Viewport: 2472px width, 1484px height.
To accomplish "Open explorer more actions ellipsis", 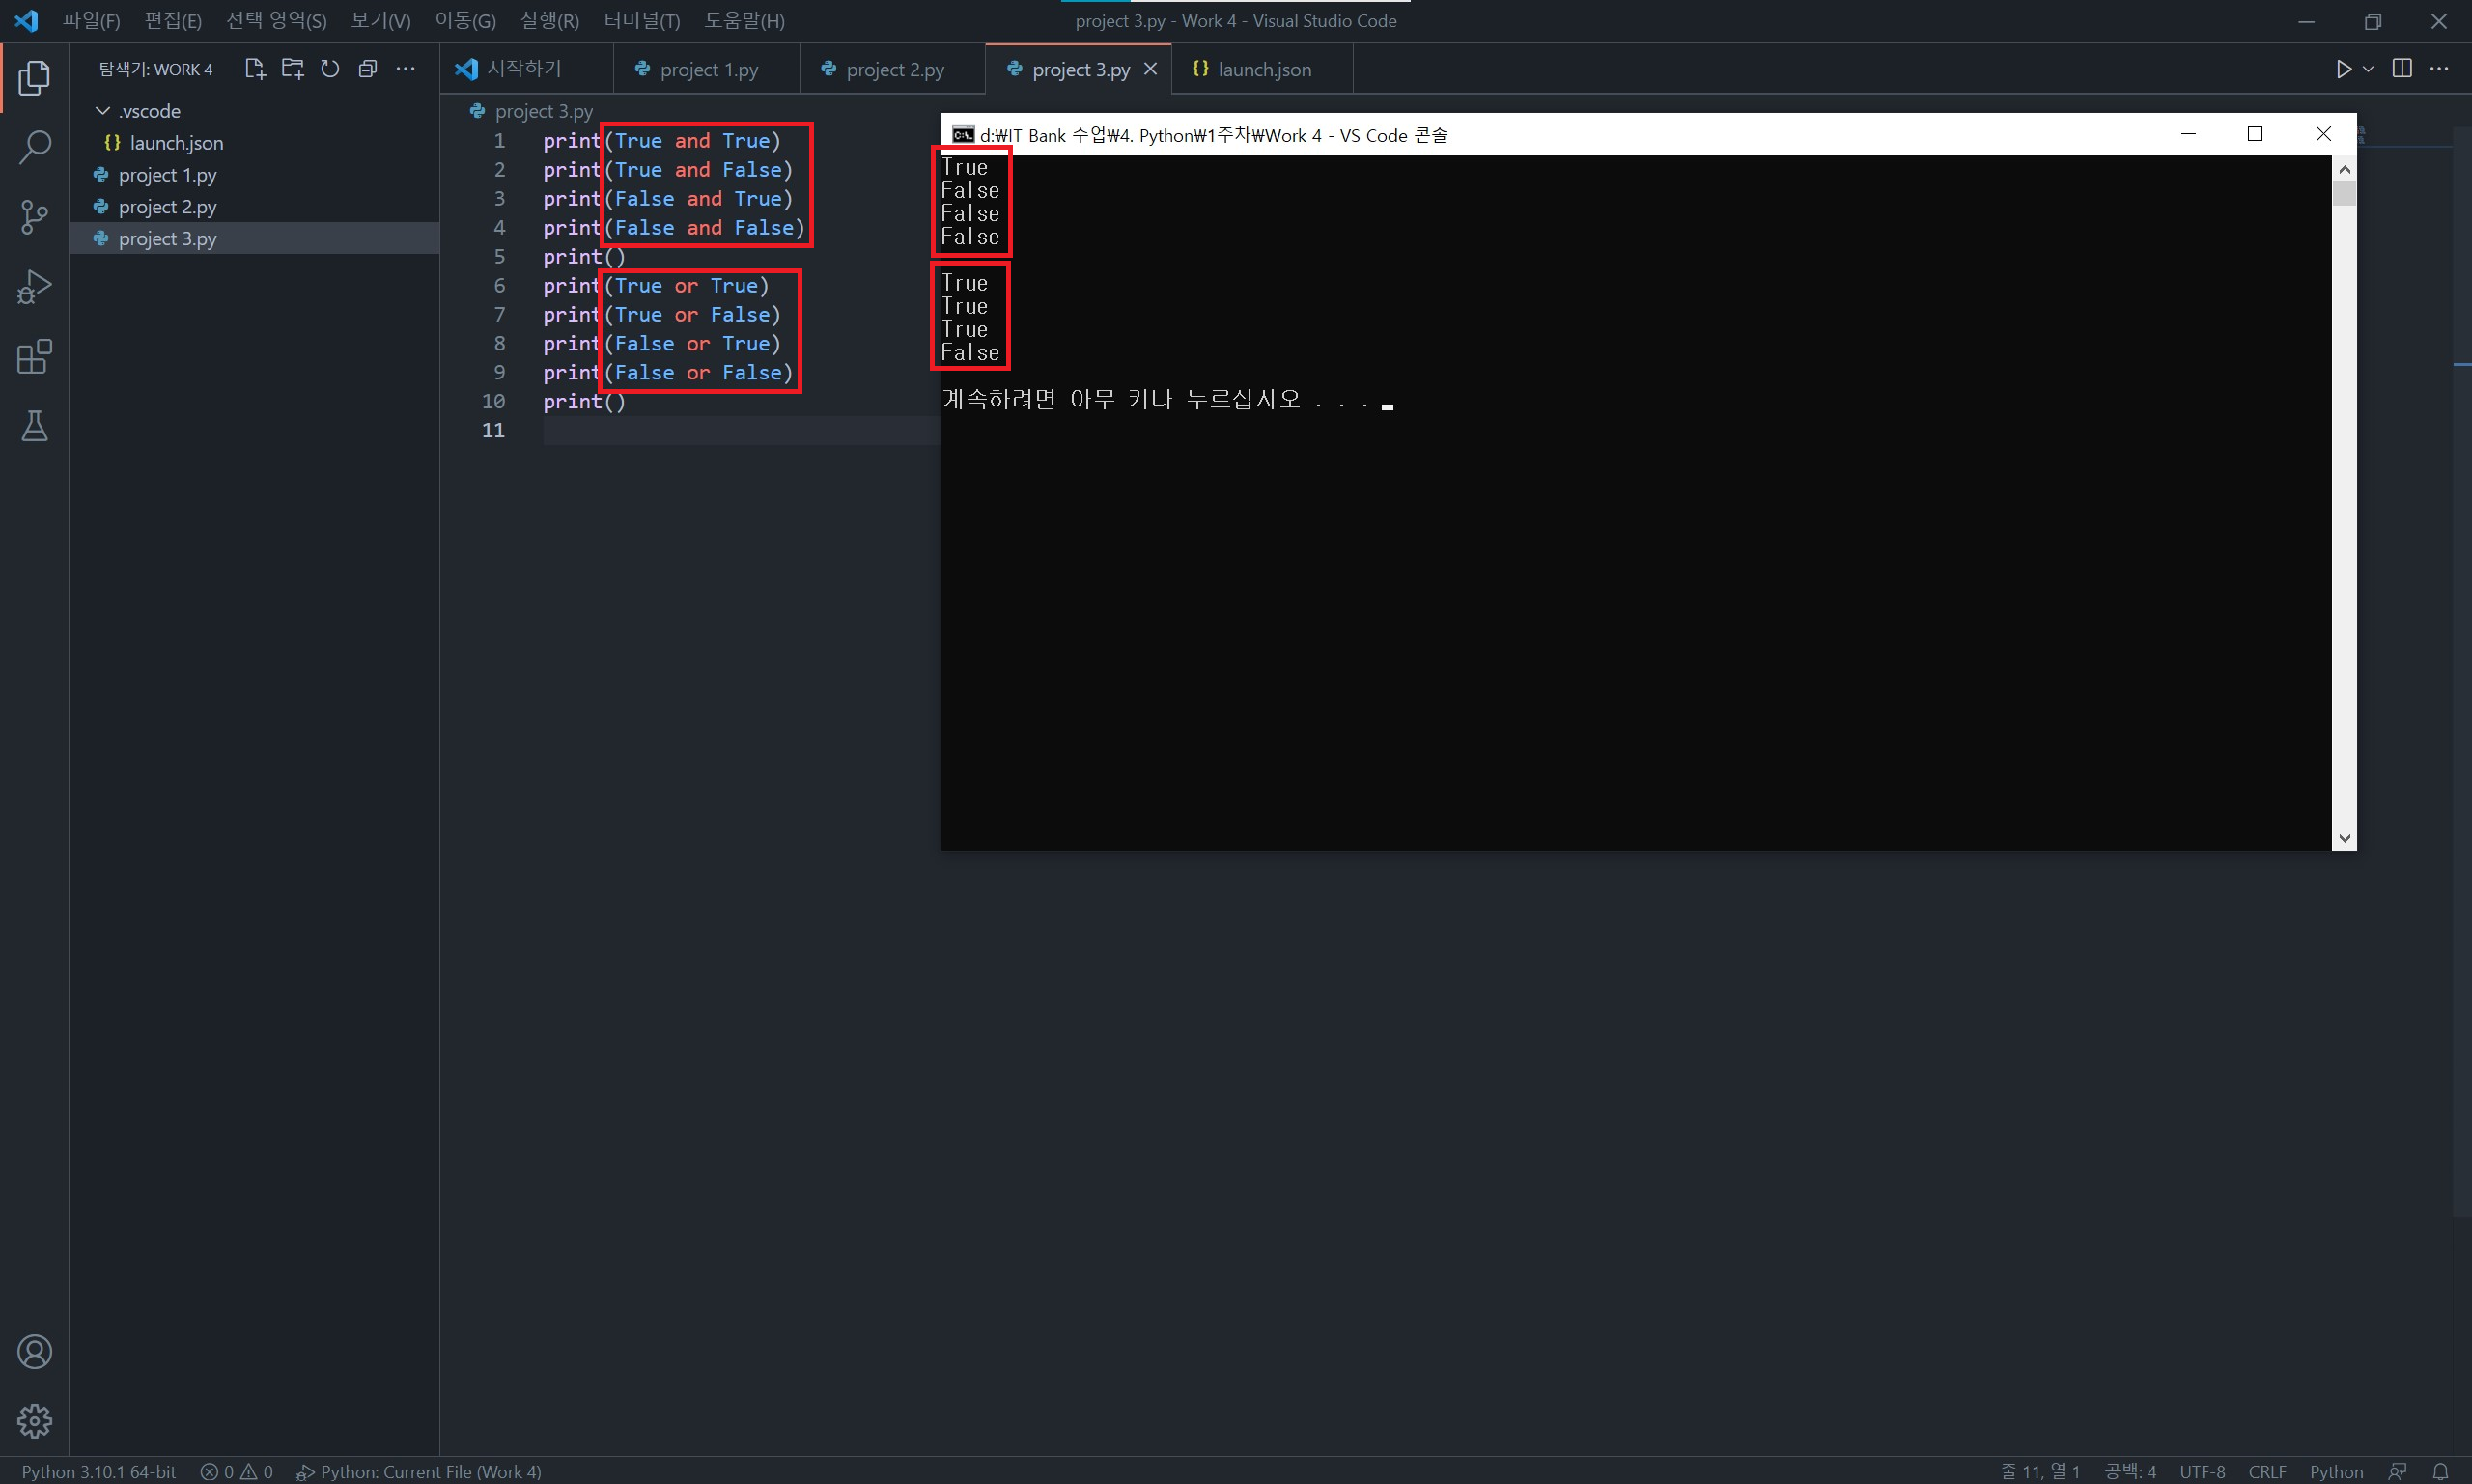I will (x=405, y=69).
